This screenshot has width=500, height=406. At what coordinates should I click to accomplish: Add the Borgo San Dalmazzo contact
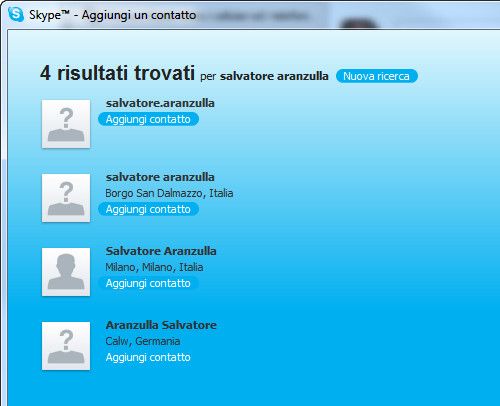point(148,209)
